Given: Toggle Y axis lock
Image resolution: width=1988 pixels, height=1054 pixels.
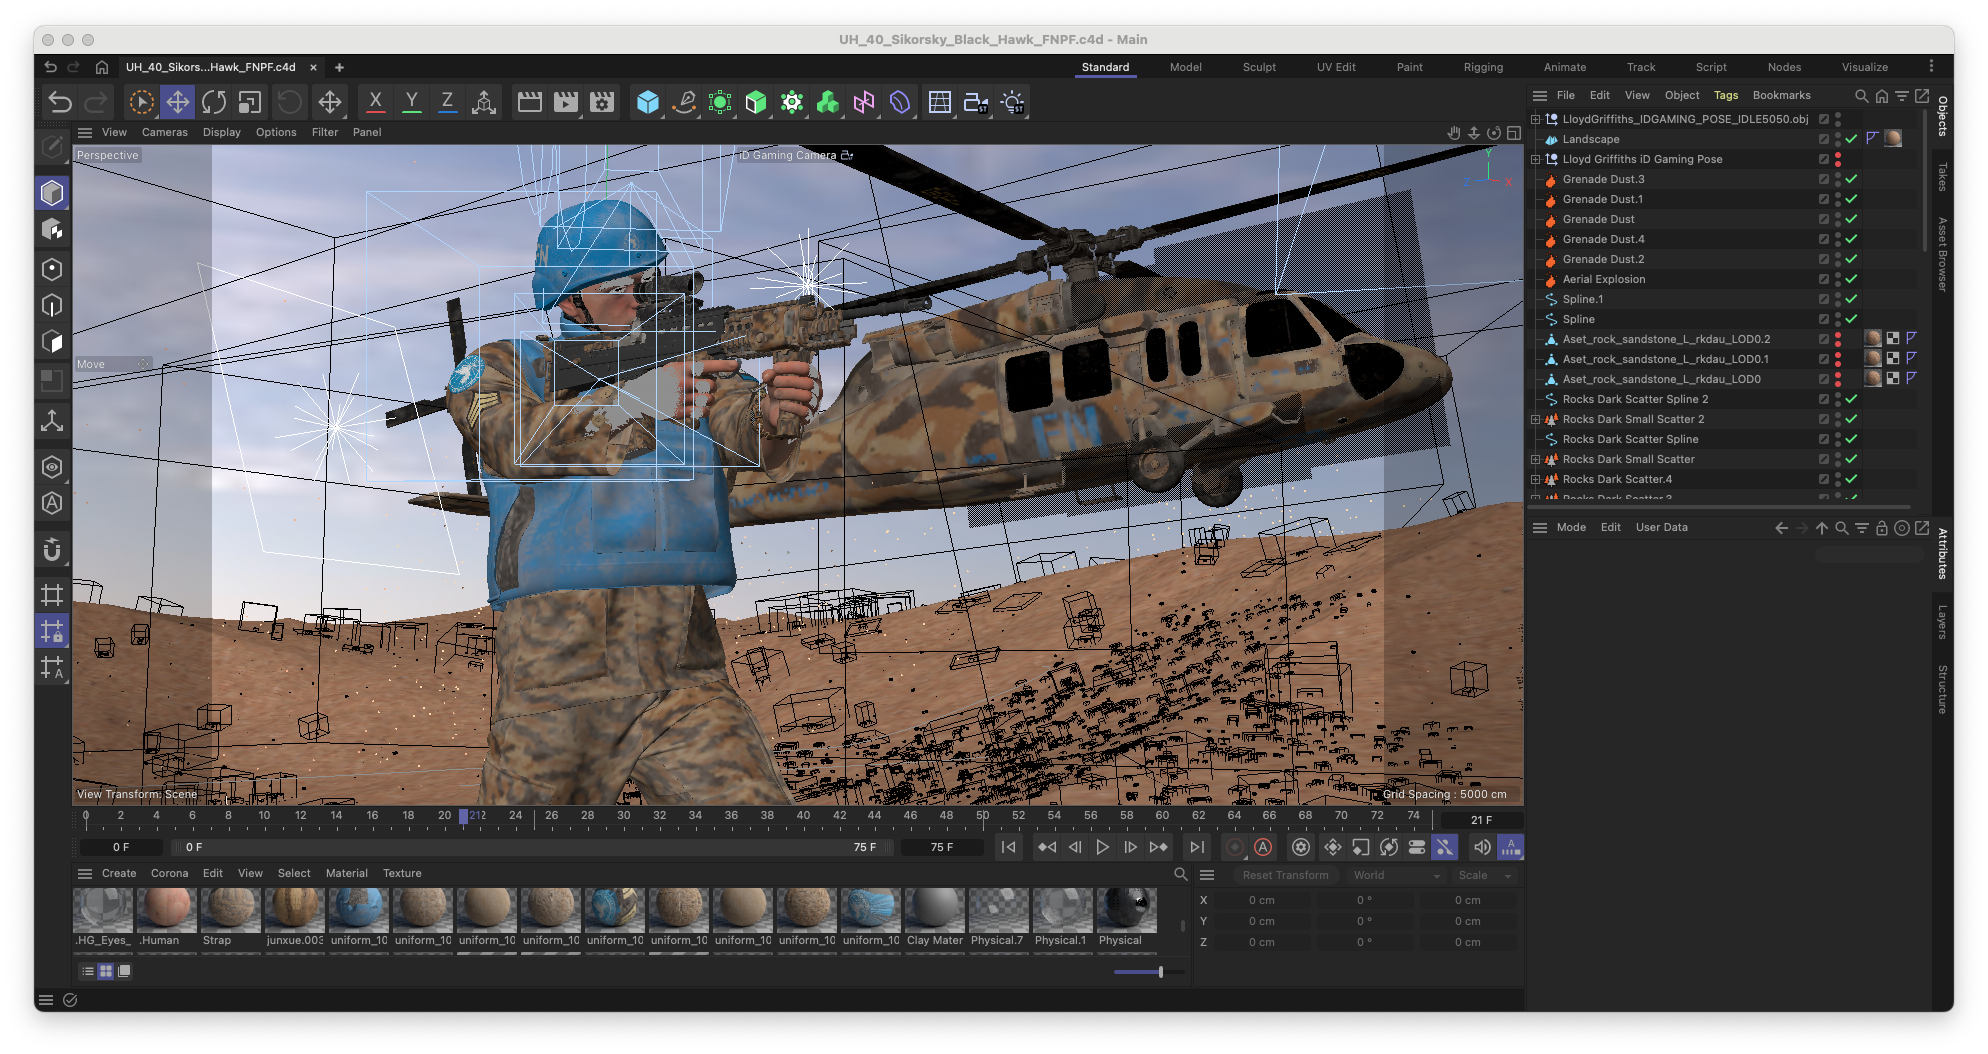Looking at the screenshot, I should (x=411, y=102).
